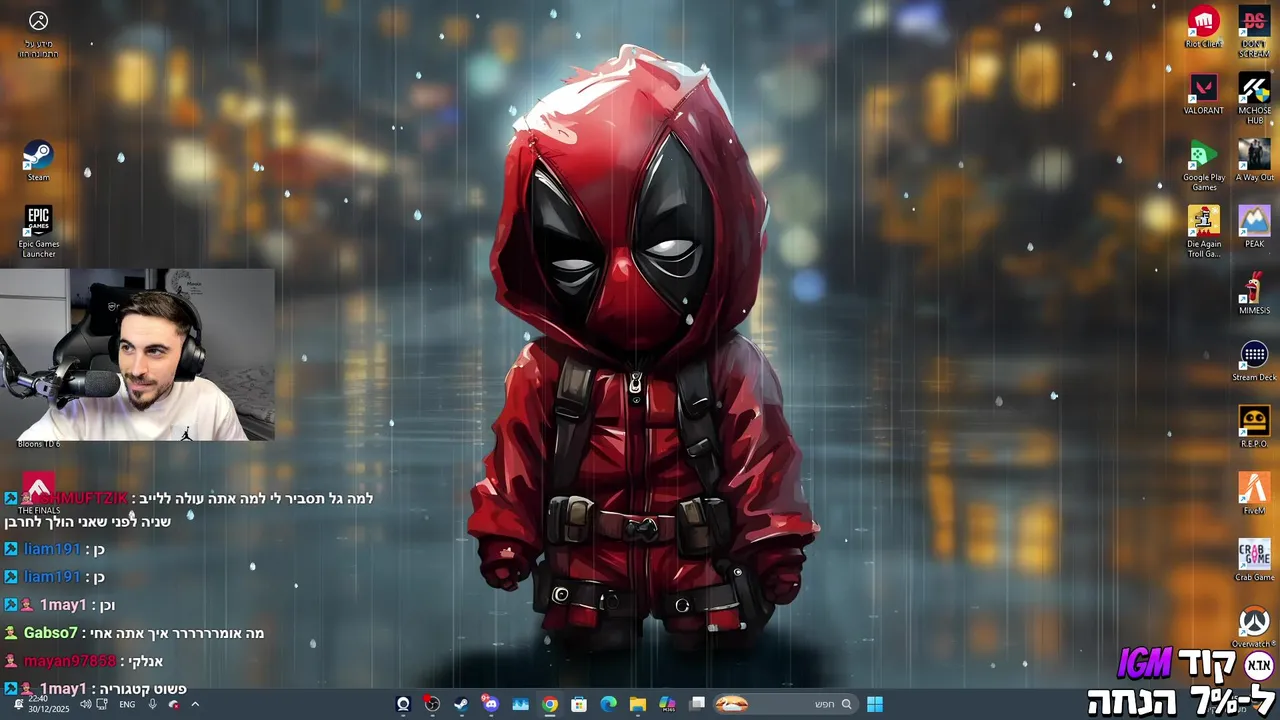Click the microphone icon in system tray

pyautogui.click(x=152, y=704)
